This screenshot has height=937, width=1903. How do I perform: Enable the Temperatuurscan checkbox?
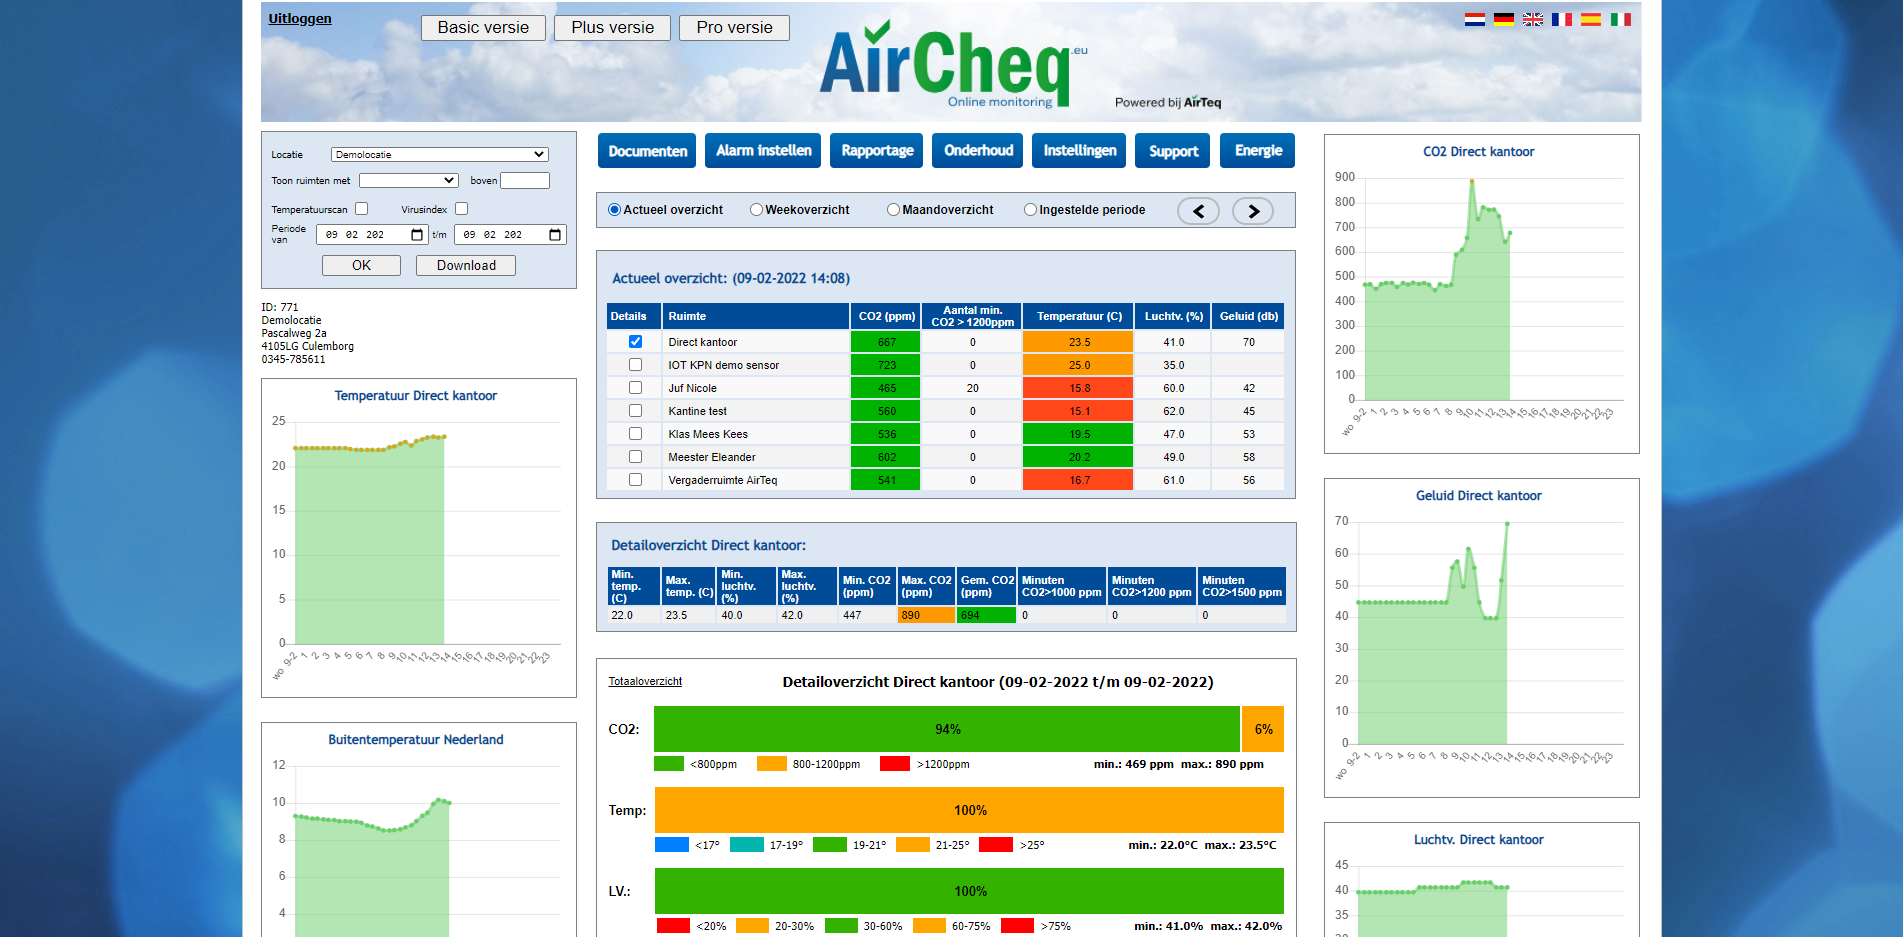(362, 209)
